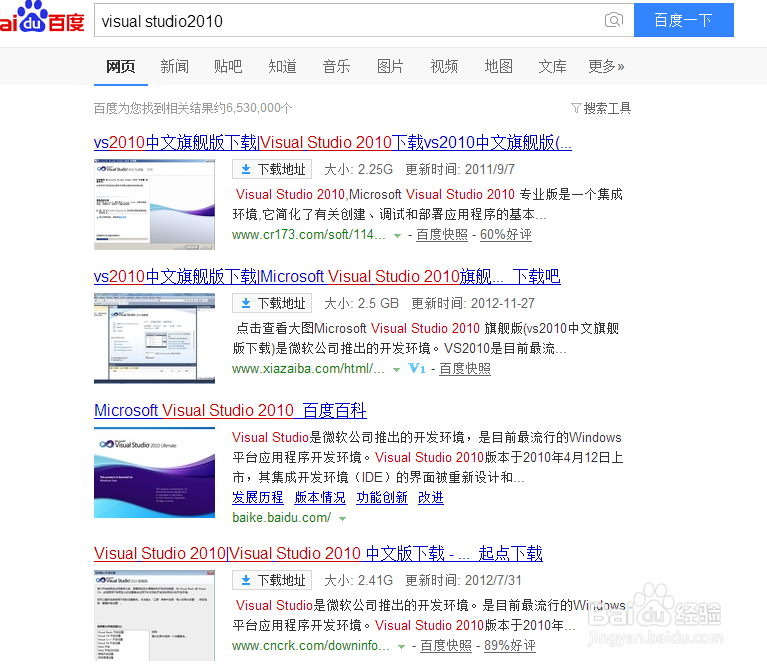Click the V1 verification icon

(417, 368)
